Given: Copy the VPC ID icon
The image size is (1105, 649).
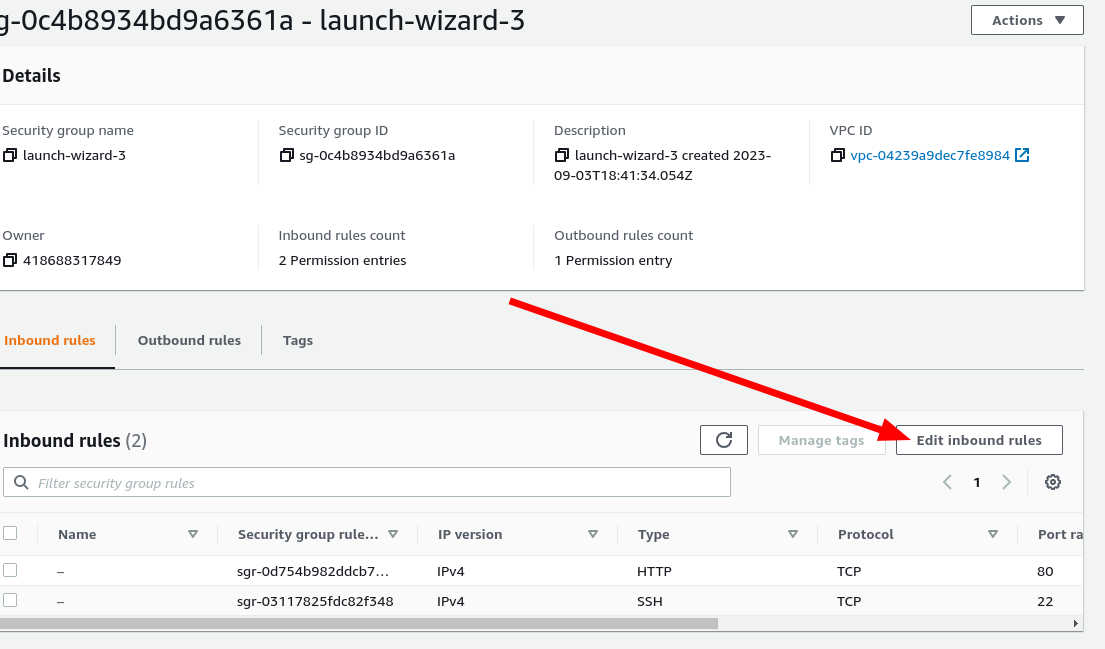Looking at the screenshot, I should (x=838, y=156).
